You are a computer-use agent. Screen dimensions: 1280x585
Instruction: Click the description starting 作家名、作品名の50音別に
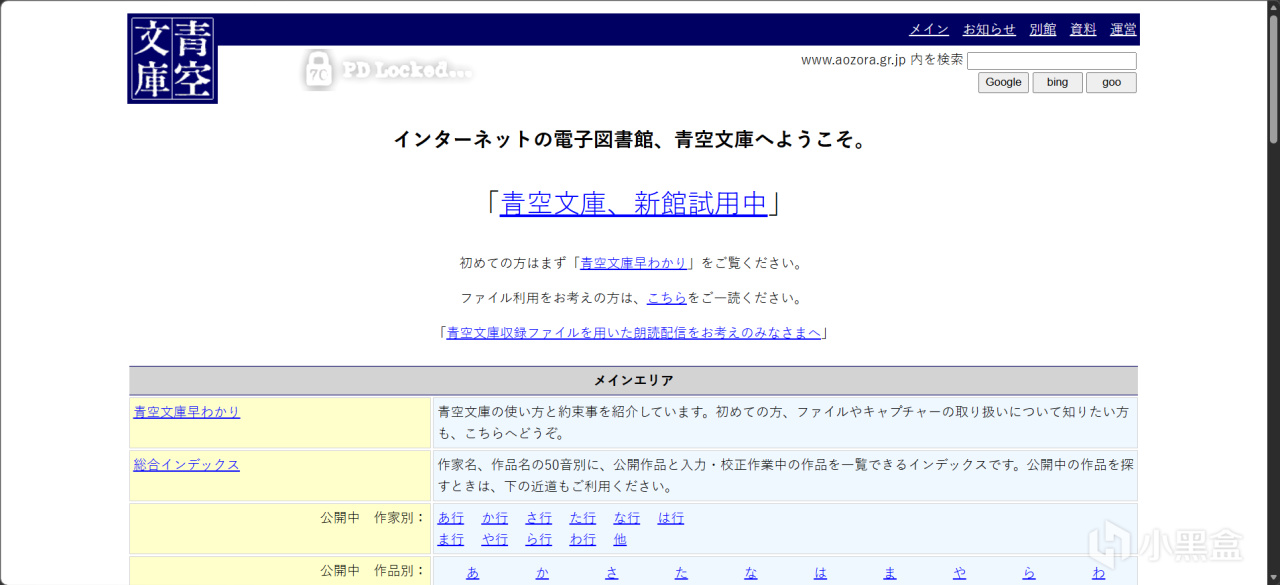tap(786, 475)
